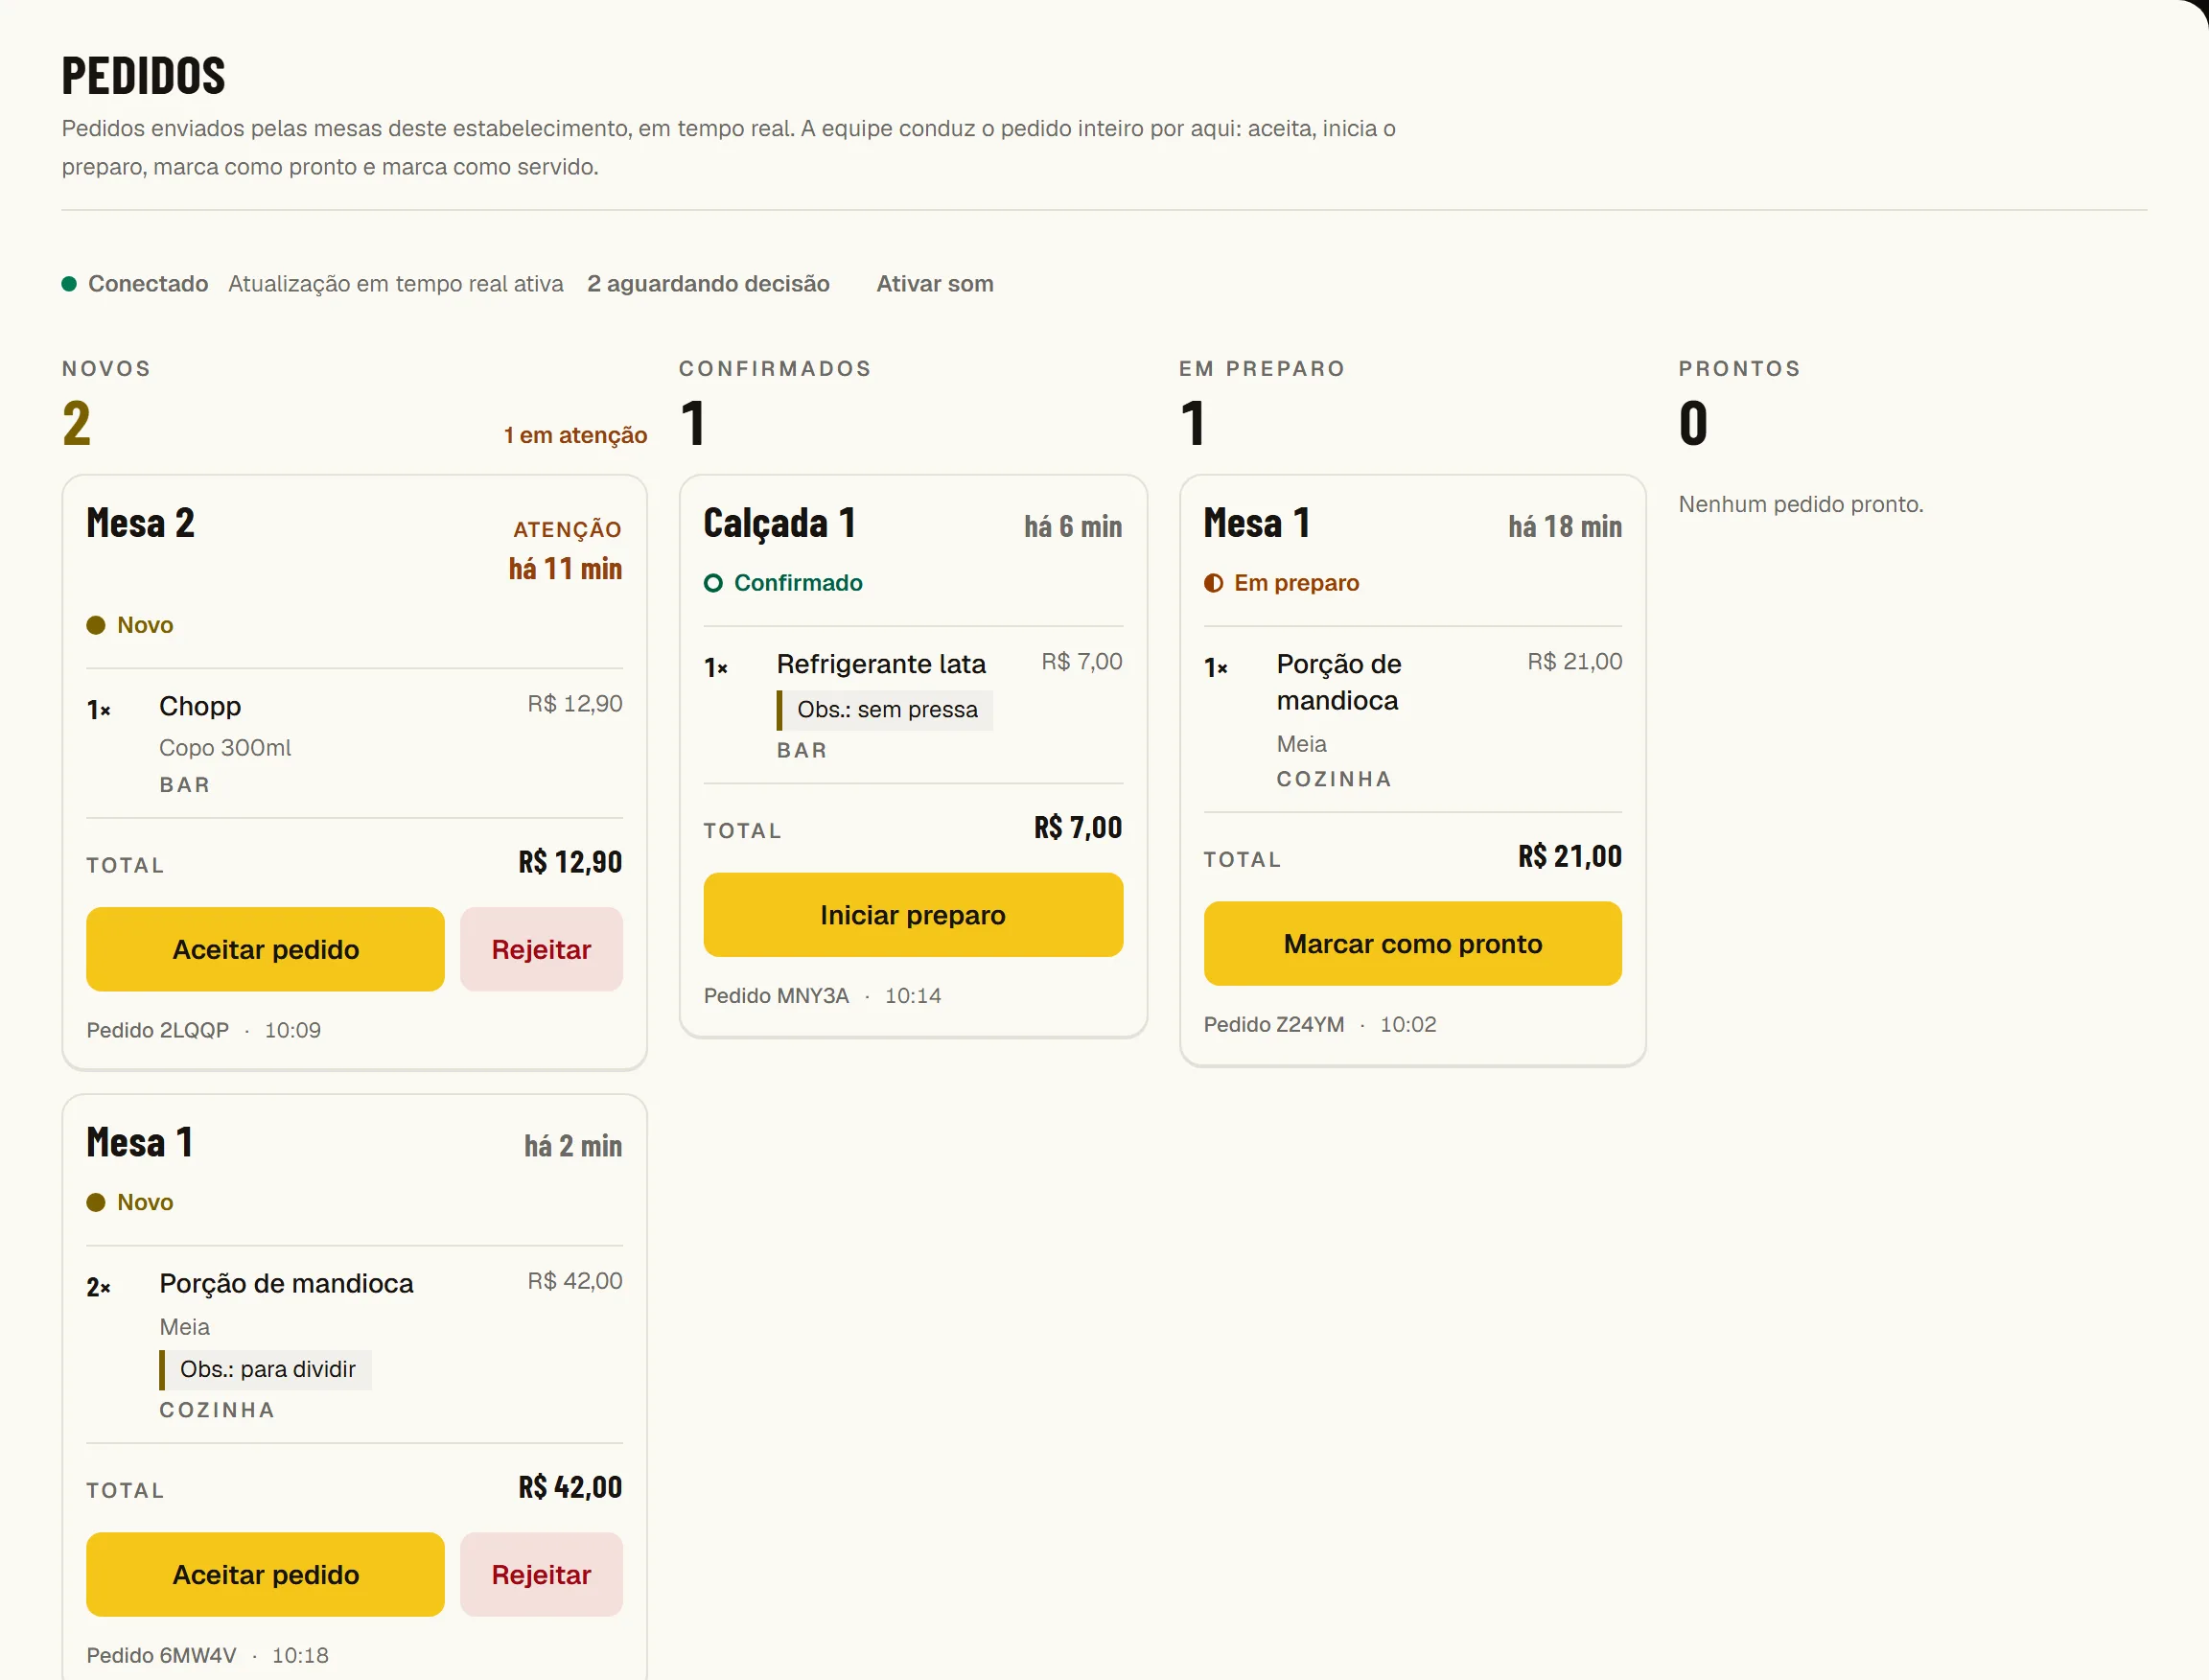The height and width of the screenshot is (1680, 2209).
Task: Click 'Pedido MNY3A' order code
Action: 776,996
